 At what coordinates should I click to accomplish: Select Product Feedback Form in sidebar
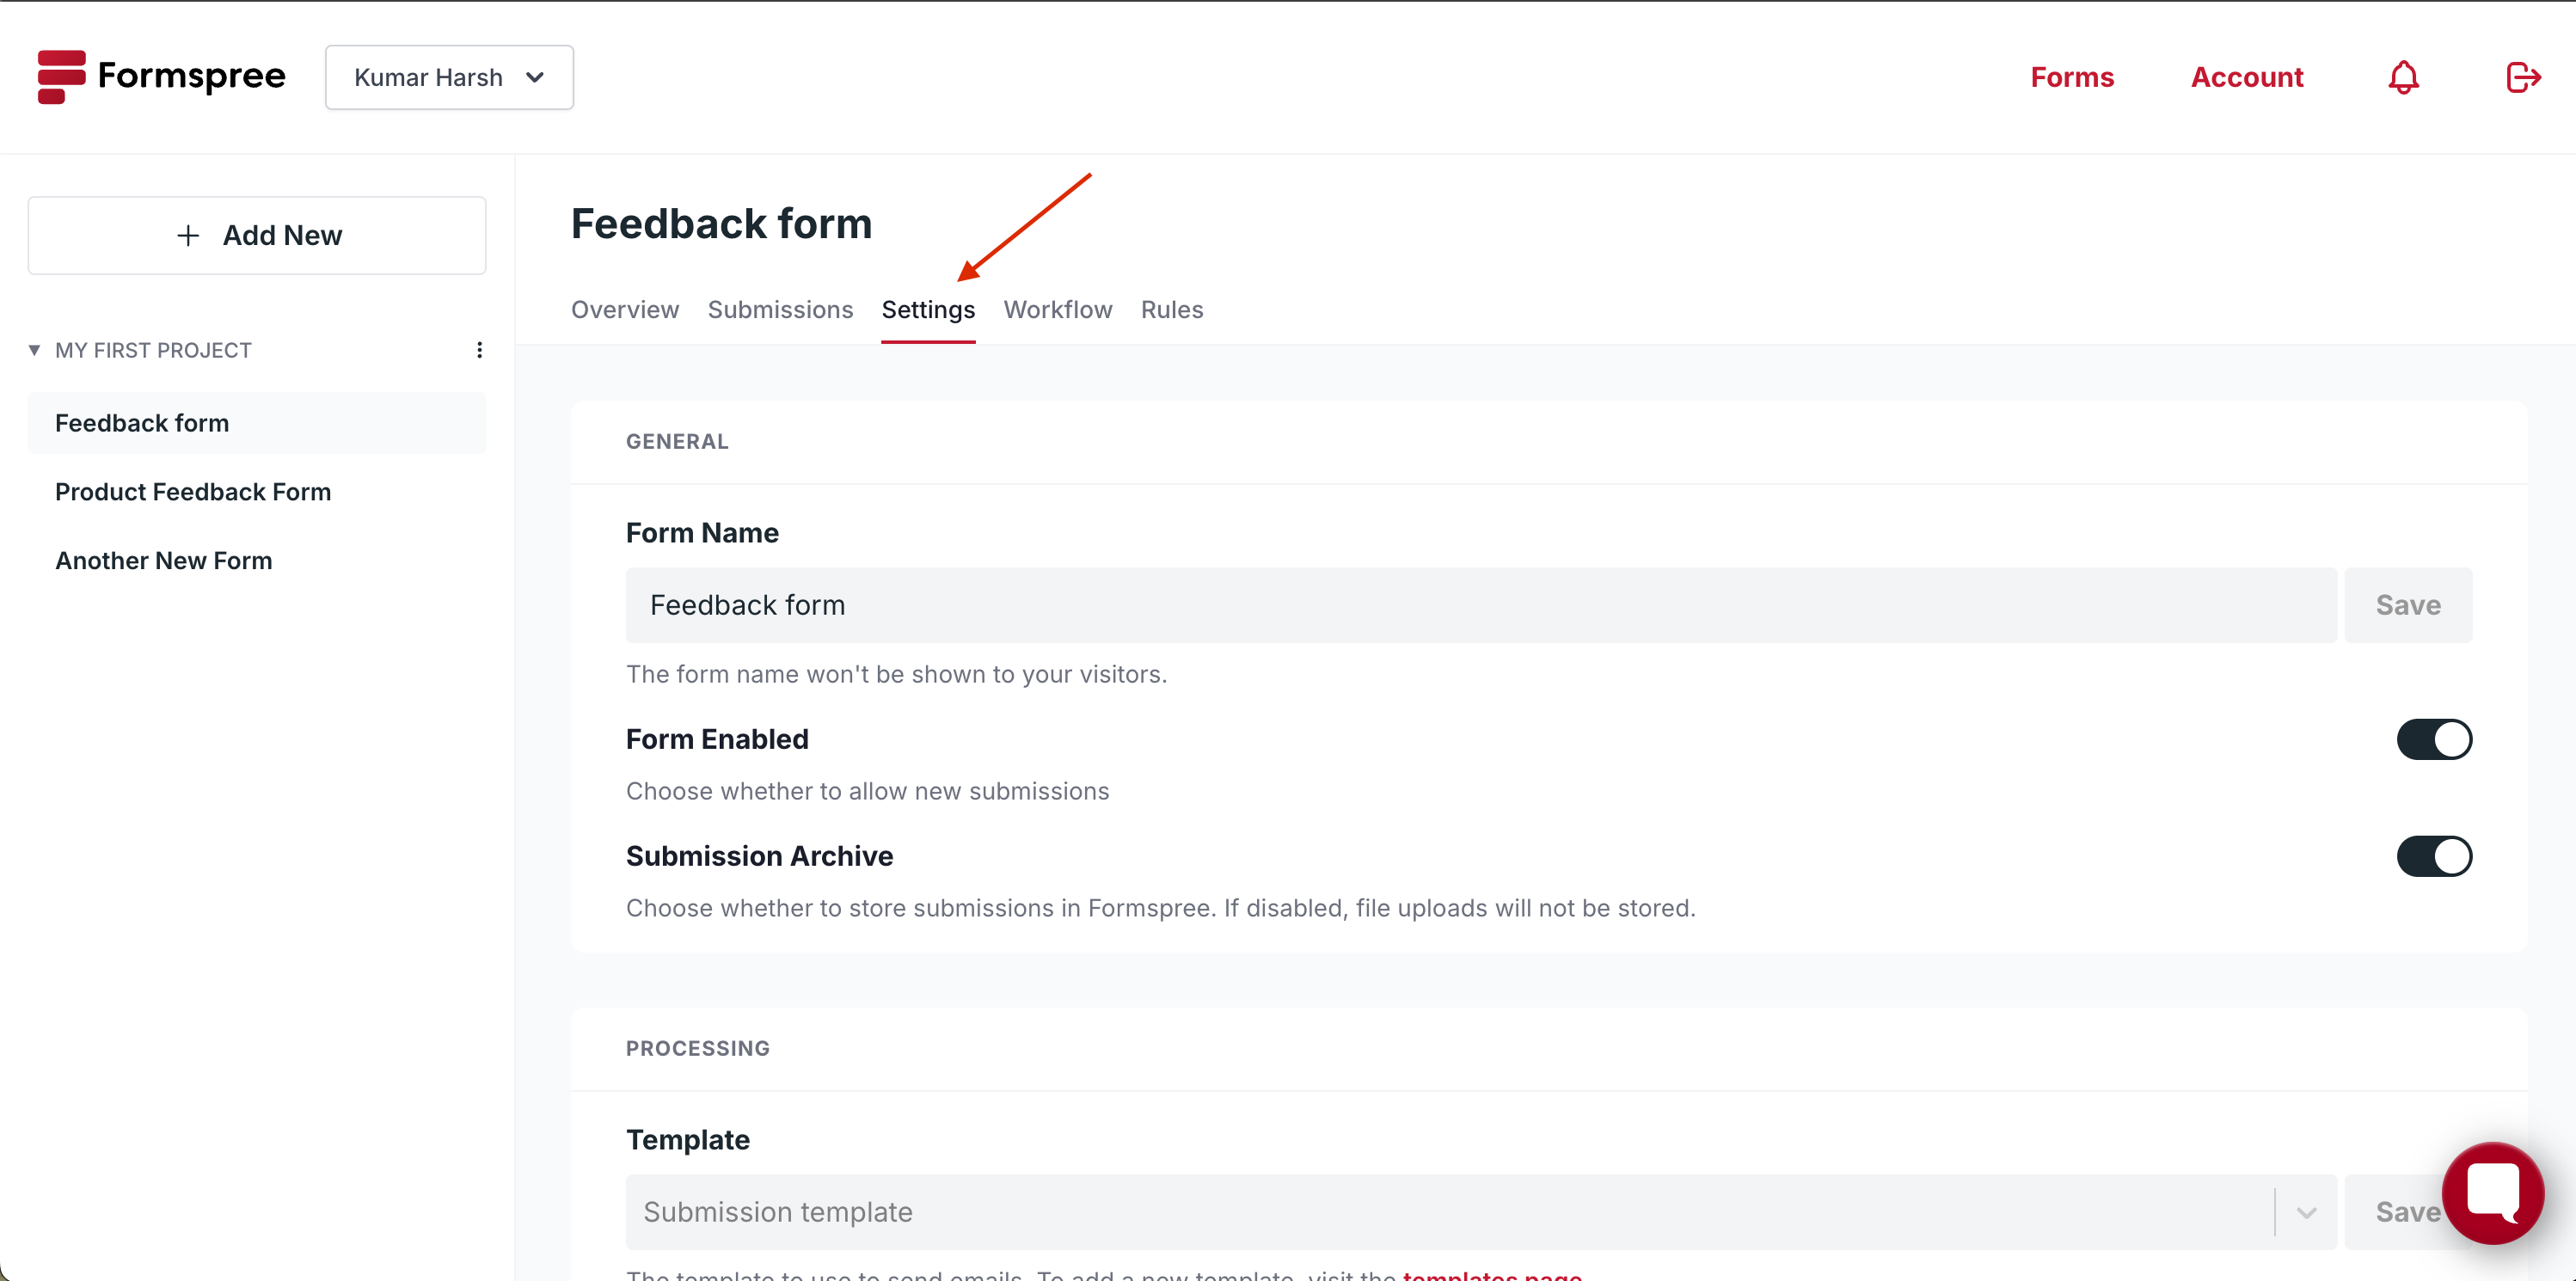pos(193,492)
